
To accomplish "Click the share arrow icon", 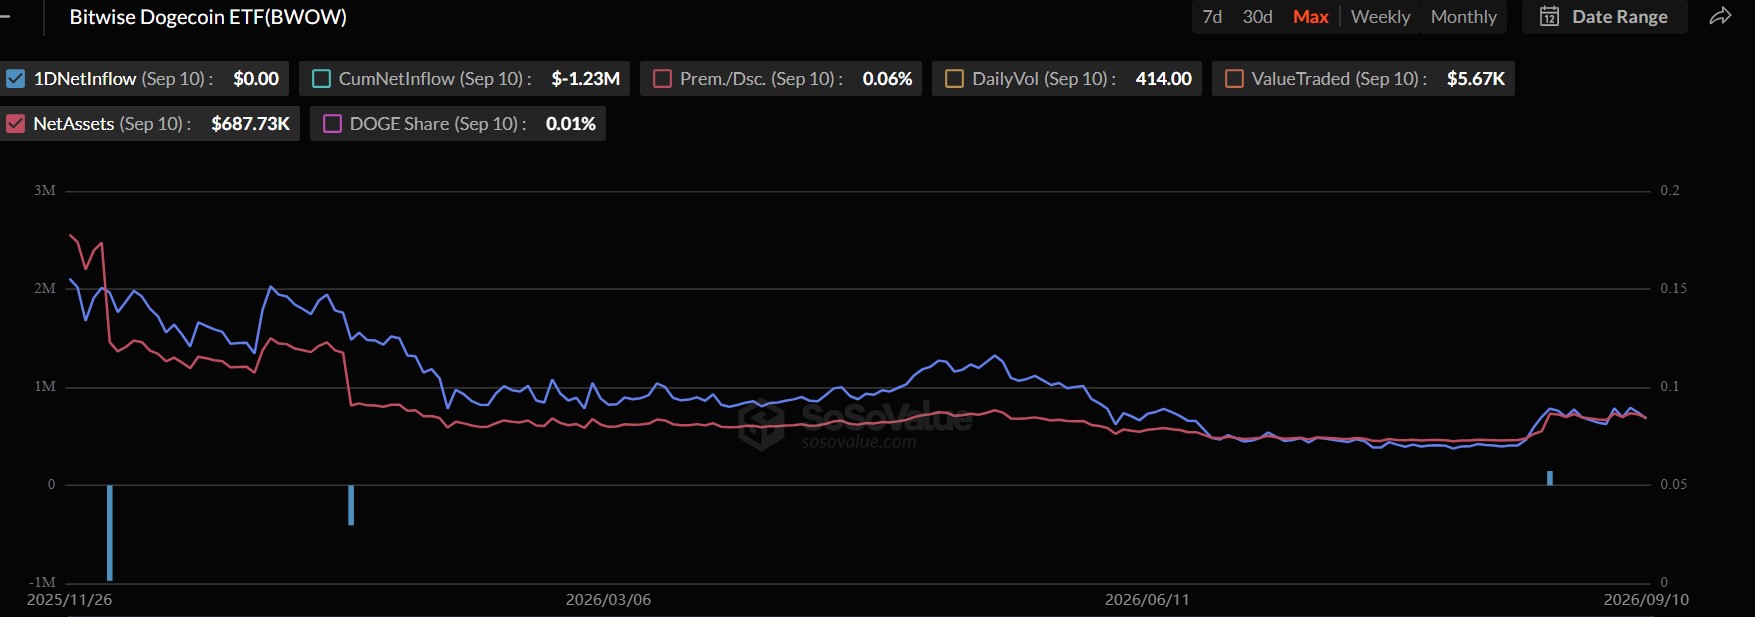I will pyautogui.click(x=1720, y=16).
